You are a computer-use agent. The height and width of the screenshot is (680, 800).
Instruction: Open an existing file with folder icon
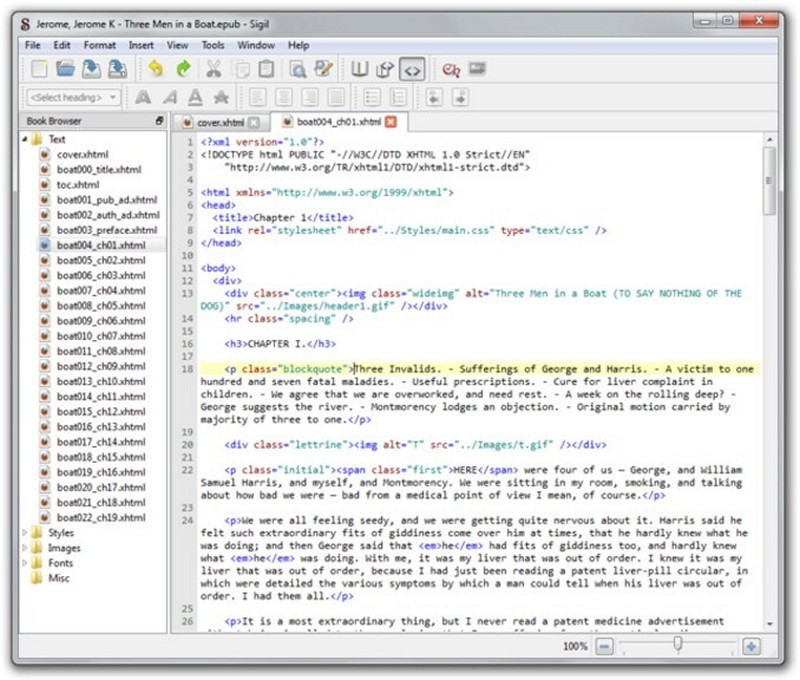click(65, 69)
